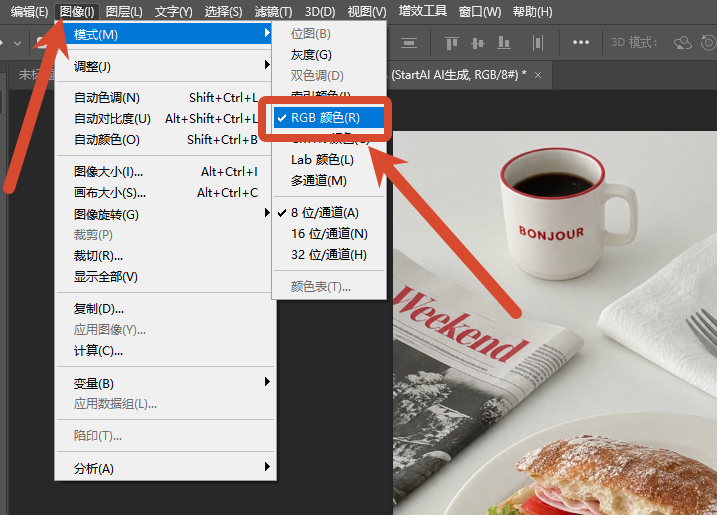Image resolution: width=717 pixels, height=515 pixels.
Task: Apply 自动色调(N)
Action: (x=165, y=97)
